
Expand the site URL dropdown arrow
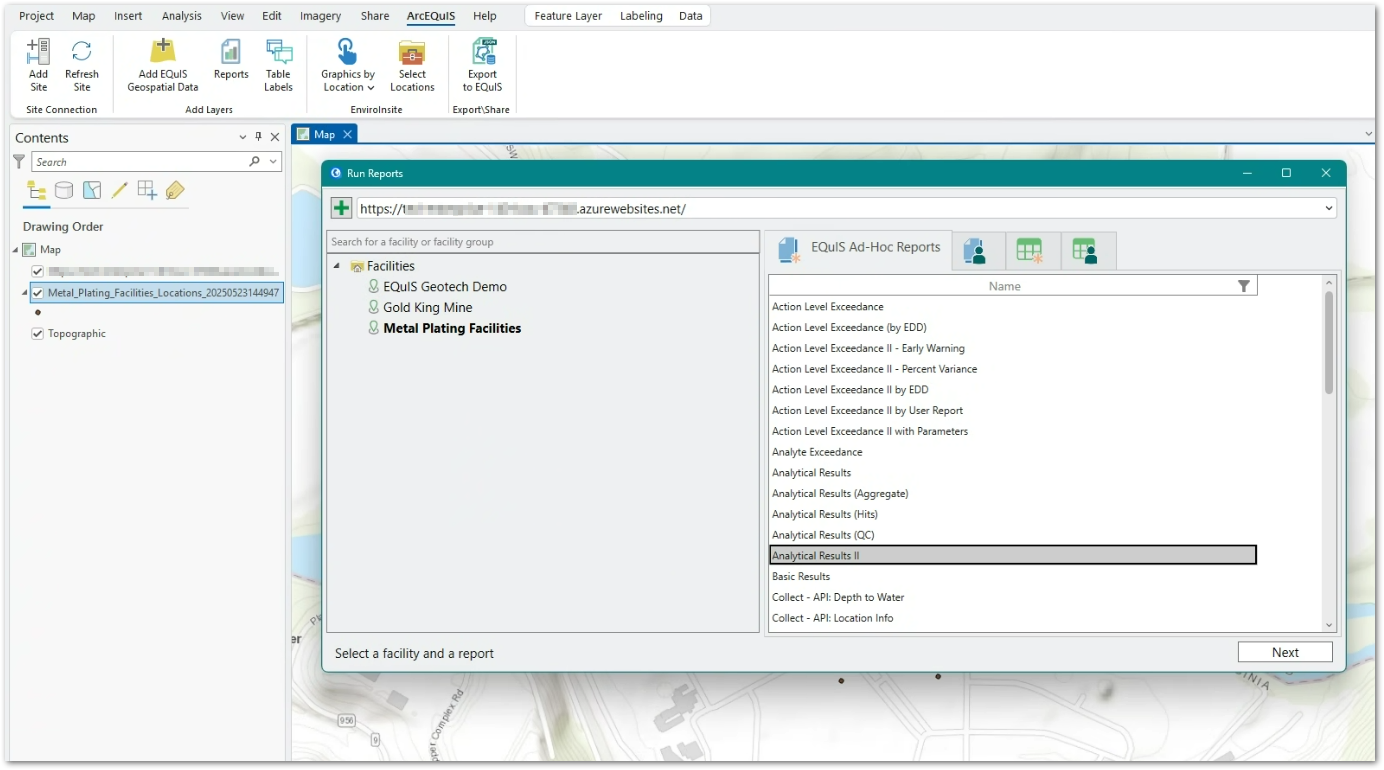pos(1329,208)
